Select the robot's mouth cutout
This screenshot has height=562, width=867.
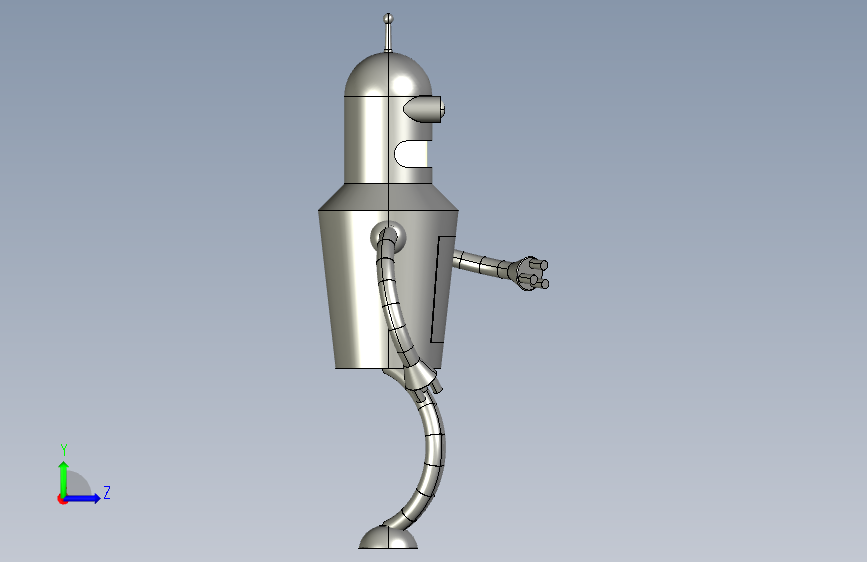pyautogui.click(x=412, y=154)
